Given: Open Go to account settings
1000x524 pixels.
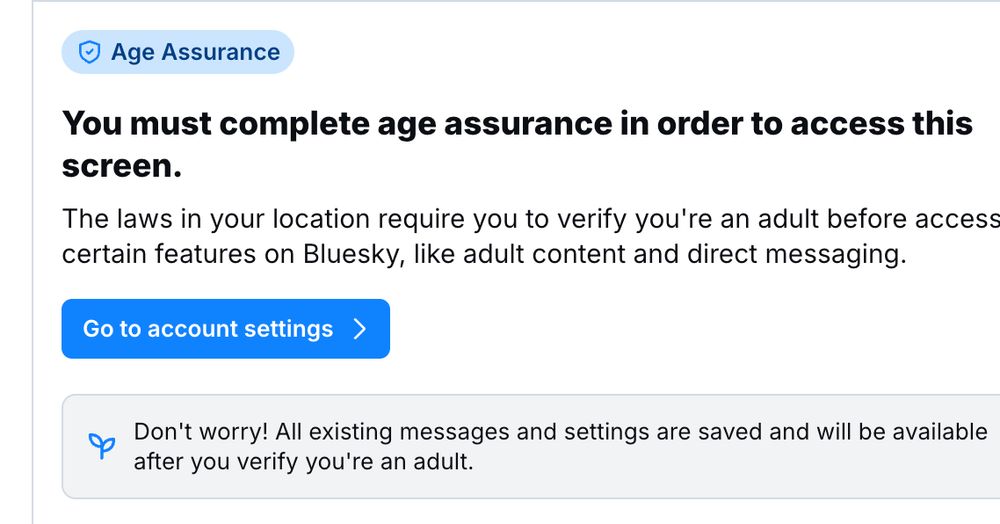Looking at the screenshot, I should [226, 329].
